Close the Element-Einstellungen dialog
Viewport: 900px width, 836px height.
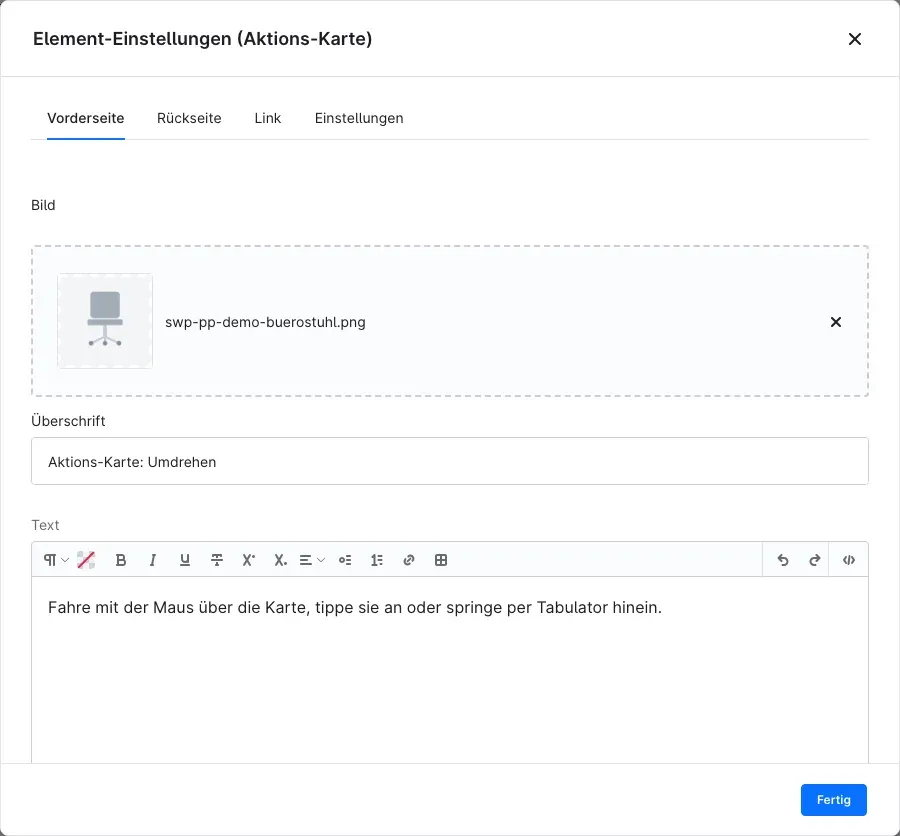click(x=855, y=39)
